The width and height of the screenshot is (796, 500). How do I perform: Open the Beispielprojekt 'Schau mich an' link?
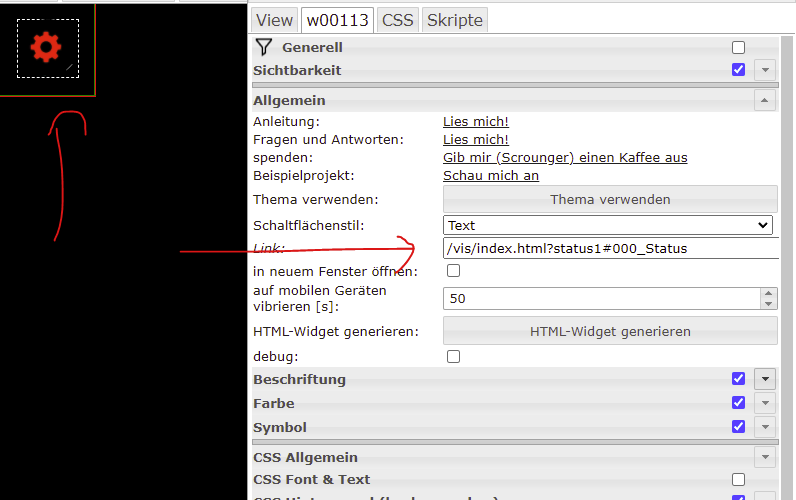[491, 176]
